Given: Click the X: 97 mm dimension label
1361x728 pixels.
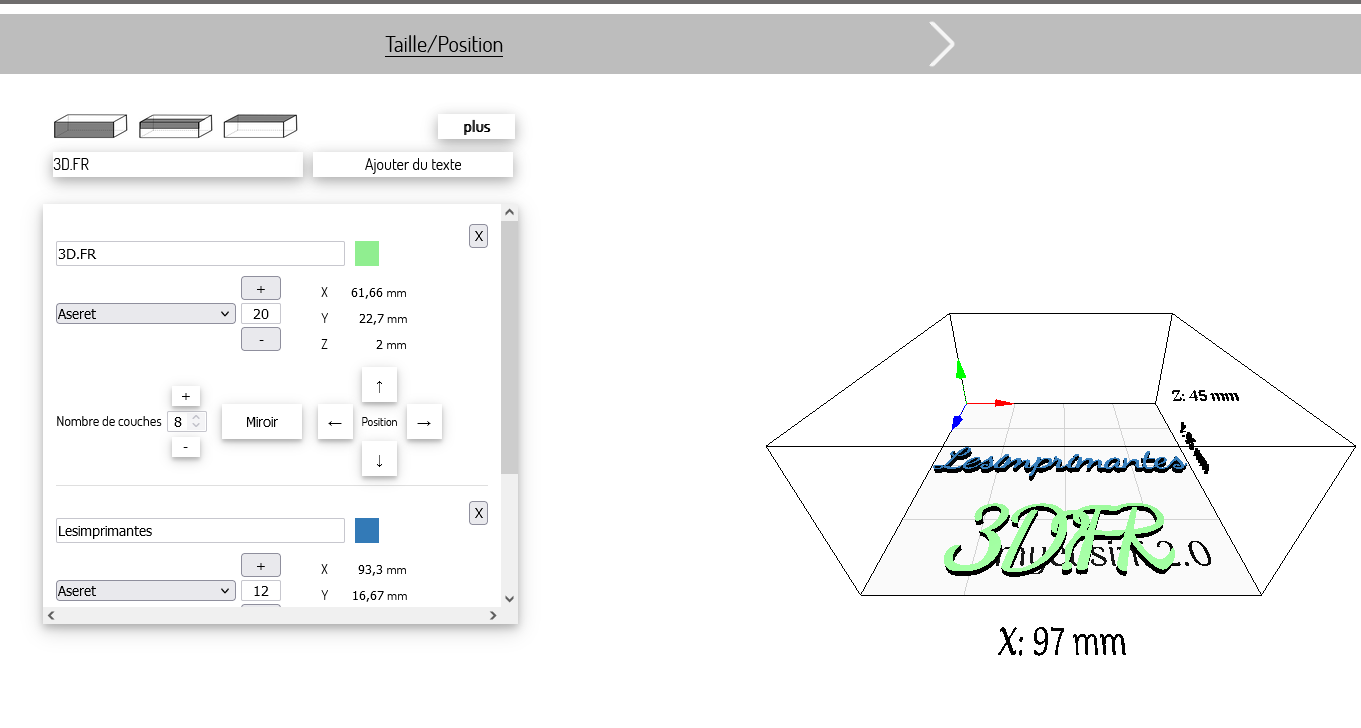Looking at the screenshot, I should 1062,641.
